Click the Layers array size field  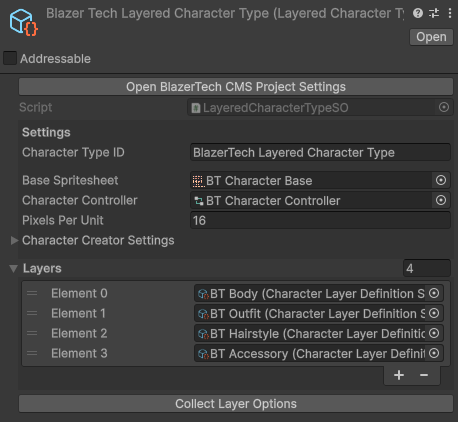(427, 268)
